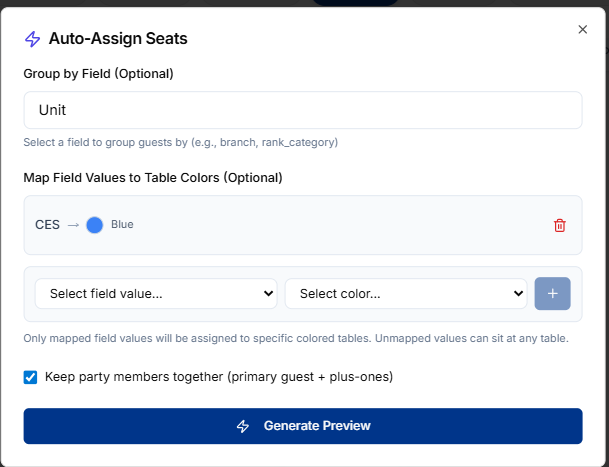Click the Group by Field (Optional) label
Screen dimensions: 609x467
pos(98,74)
